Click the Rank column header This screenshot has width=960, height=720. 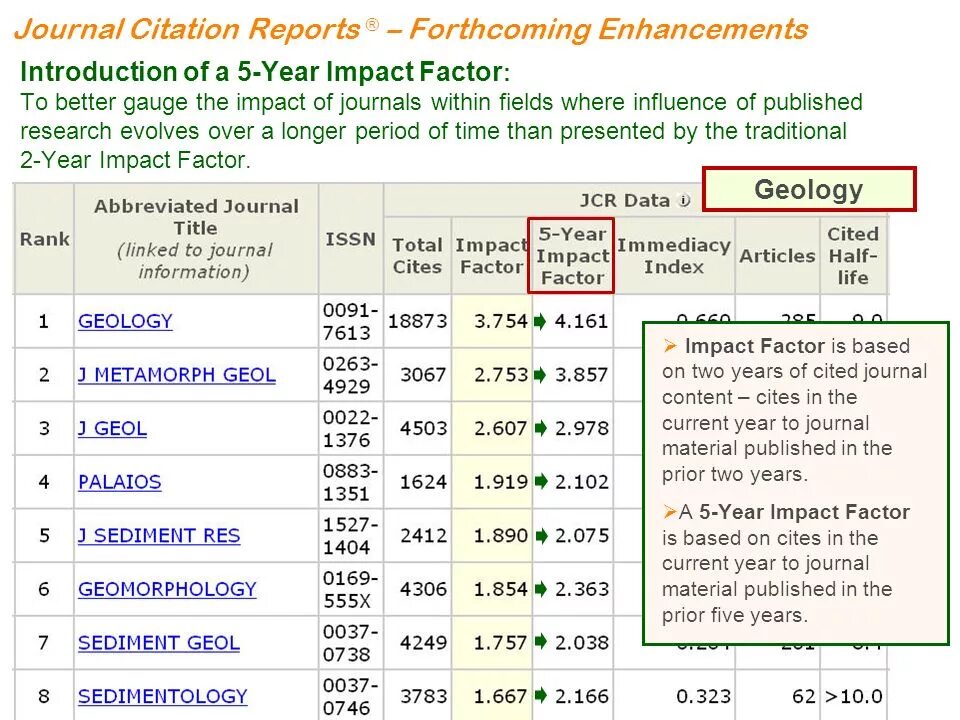tap(44, 239)
